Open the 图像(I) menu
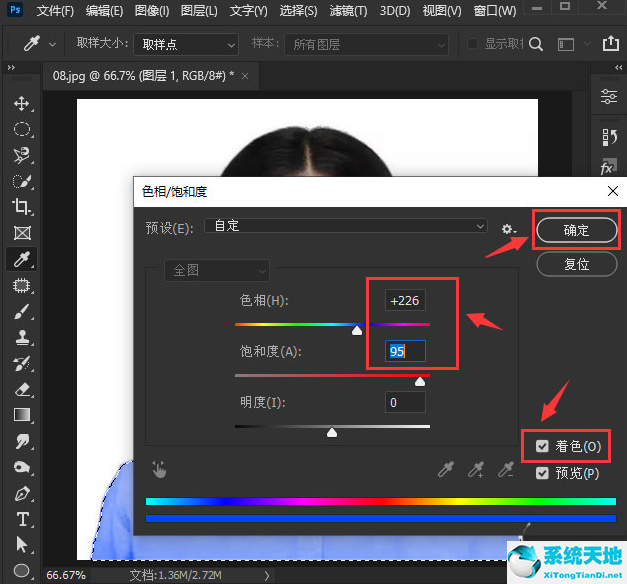The width and height of the screenshot is (627, 584). pyautogui.click(x=152, y=11)
